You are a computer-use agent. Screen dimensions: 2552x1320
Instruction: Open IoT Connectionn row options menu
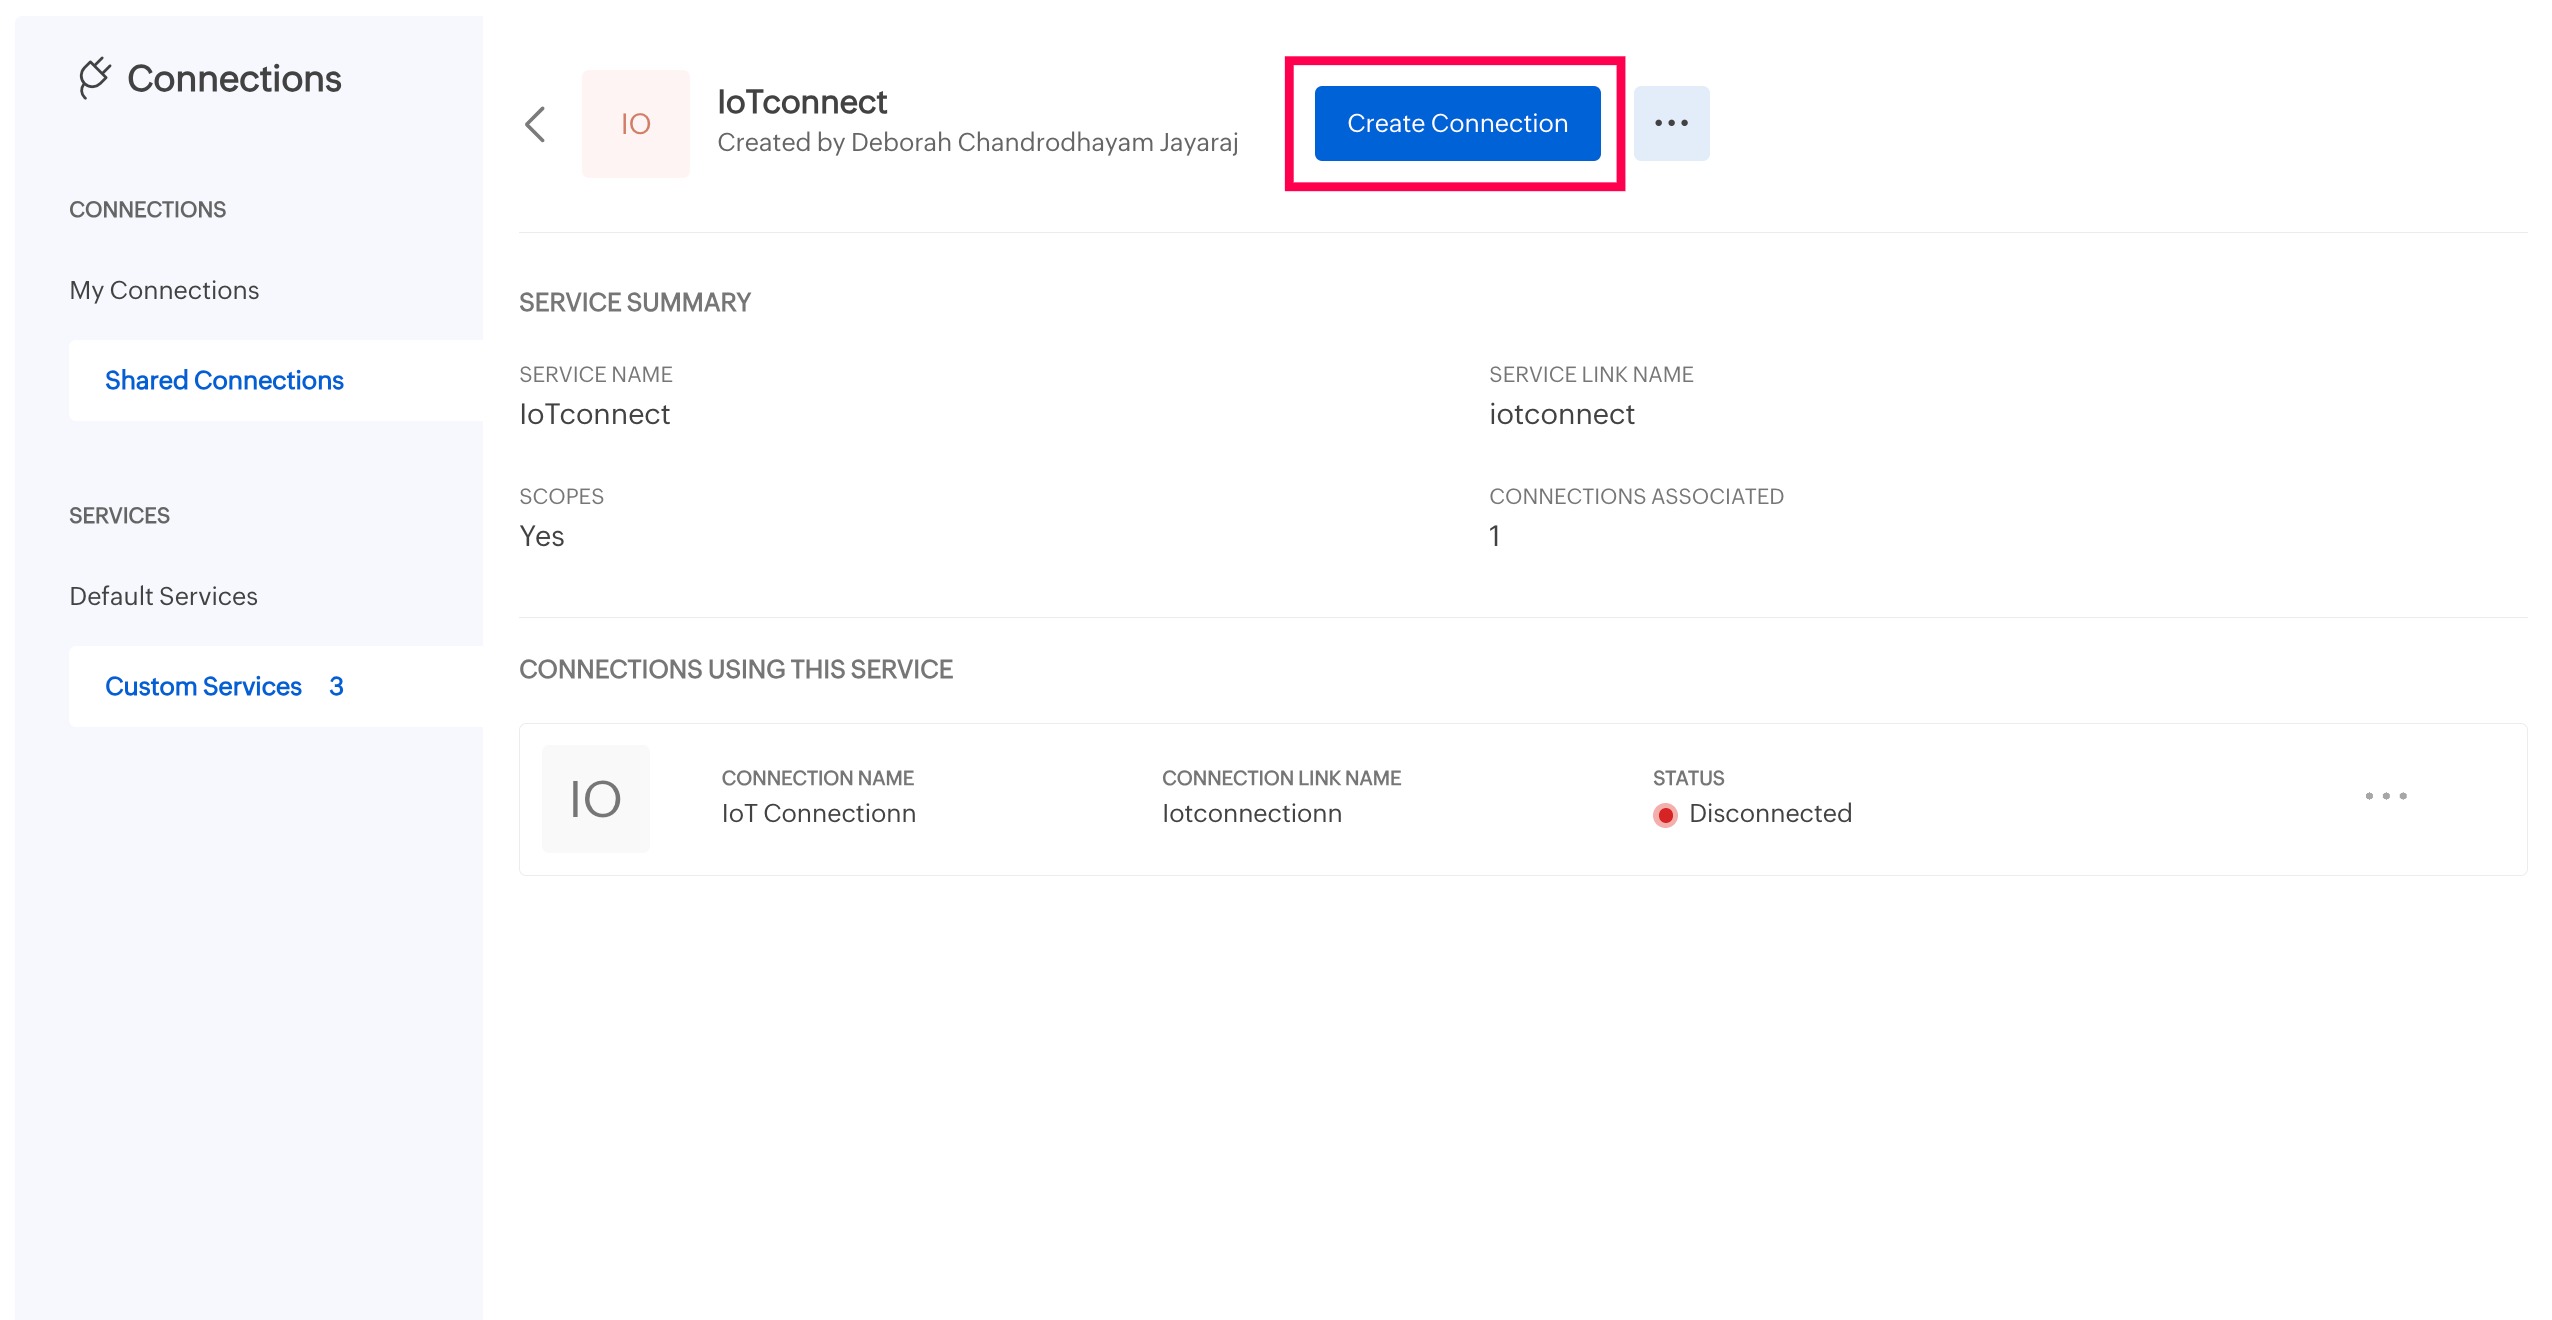coord(2385,796)
